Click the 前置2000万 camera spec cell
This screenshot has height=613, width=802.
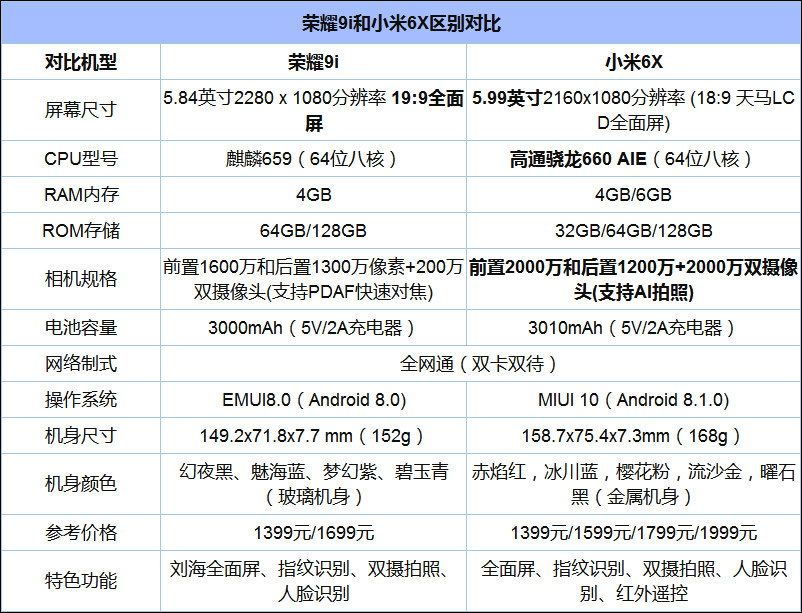click(x=633, y=279)
